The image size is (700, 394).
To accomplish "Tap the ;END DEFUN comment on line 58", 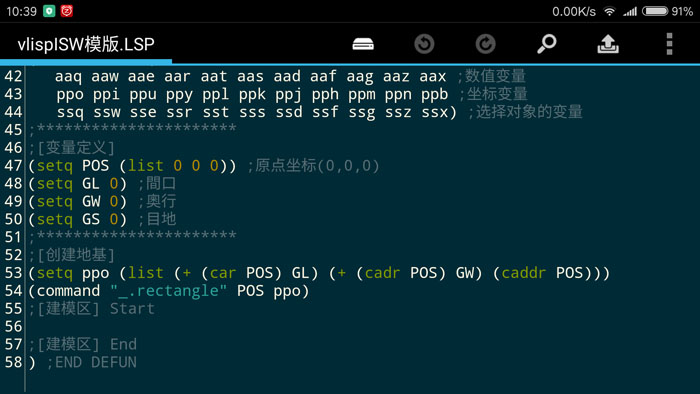I will [x=92, y=362].
